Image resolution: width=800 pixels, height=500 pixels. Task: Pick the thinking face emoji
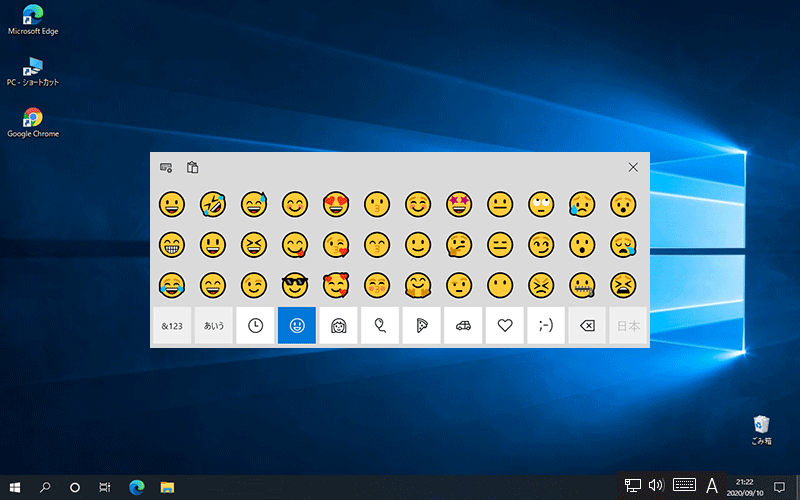point(458,245)
